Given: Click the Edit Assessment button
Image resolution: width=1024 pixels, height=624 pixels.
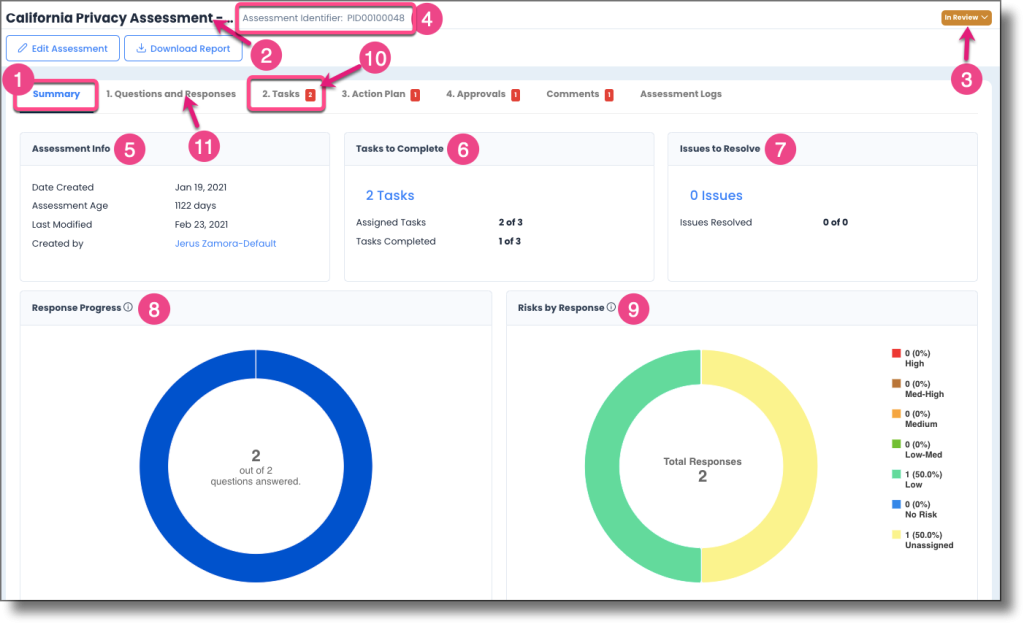Looking at the screenshot, I should pyautogui.click(x=62, y=47).
